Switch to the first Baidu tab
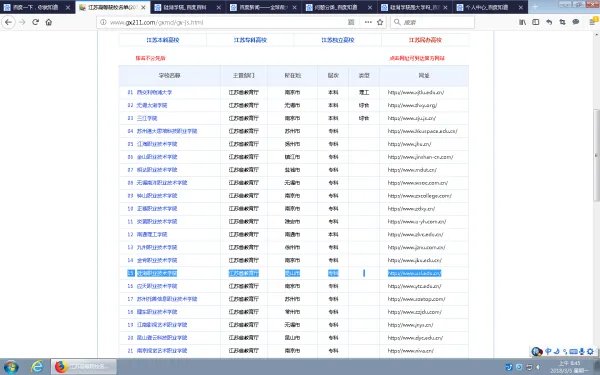The height and width of the screenshot is (375, 600). 38,7
